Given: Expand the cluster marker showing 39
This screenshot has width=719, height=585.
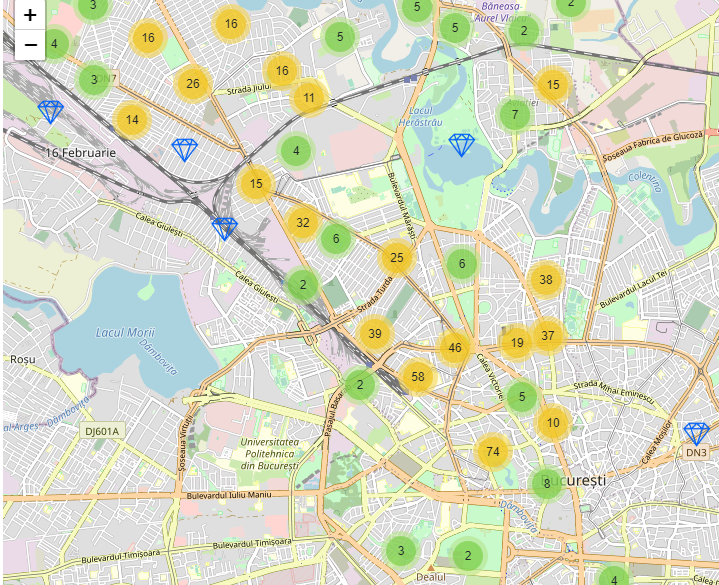Looking at the screenshot, I should tap(374, 334).
